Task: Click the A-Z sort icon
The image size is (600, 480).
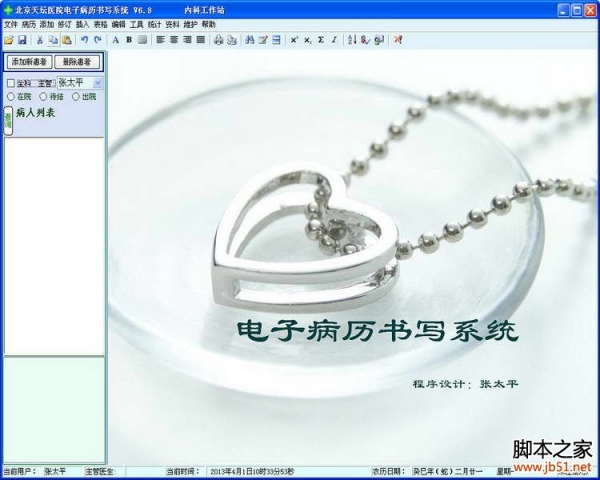Action: pyautogui.click(x=352, y=40)
